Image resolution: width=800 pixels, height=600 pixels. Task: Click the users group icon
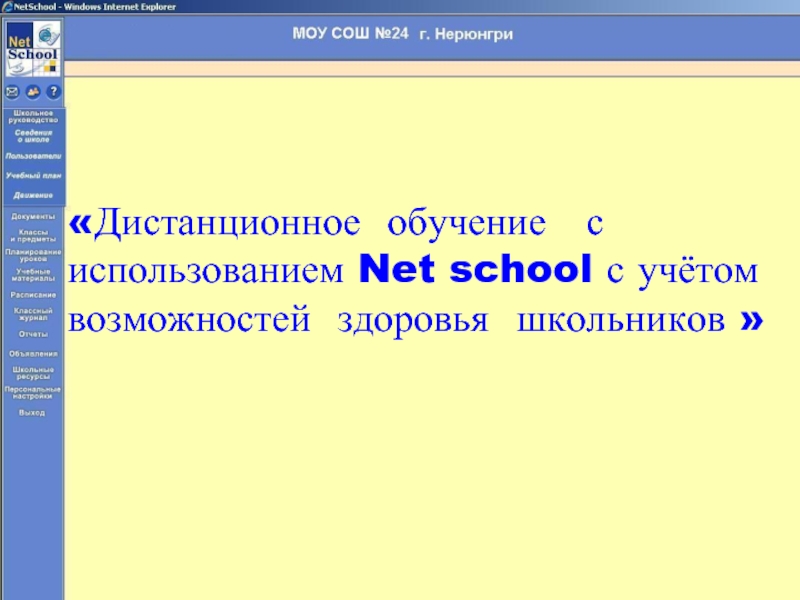(33, 92)
